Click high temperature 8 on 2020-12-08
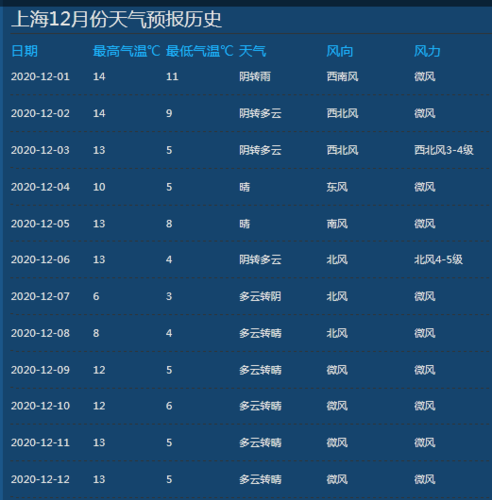The width and height of the screenshot is (492, 500). 96,333
